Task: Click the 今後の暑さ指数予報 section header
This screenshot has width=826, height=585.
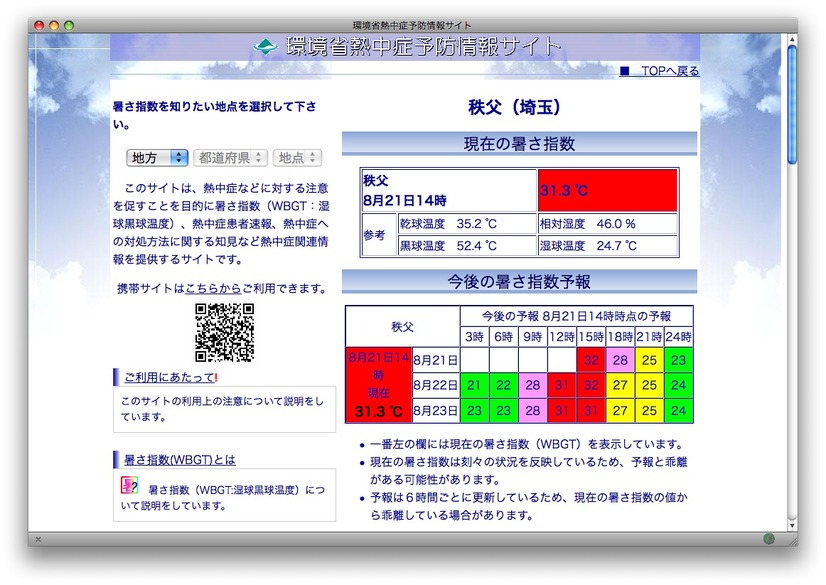Action: click(519, 282)
